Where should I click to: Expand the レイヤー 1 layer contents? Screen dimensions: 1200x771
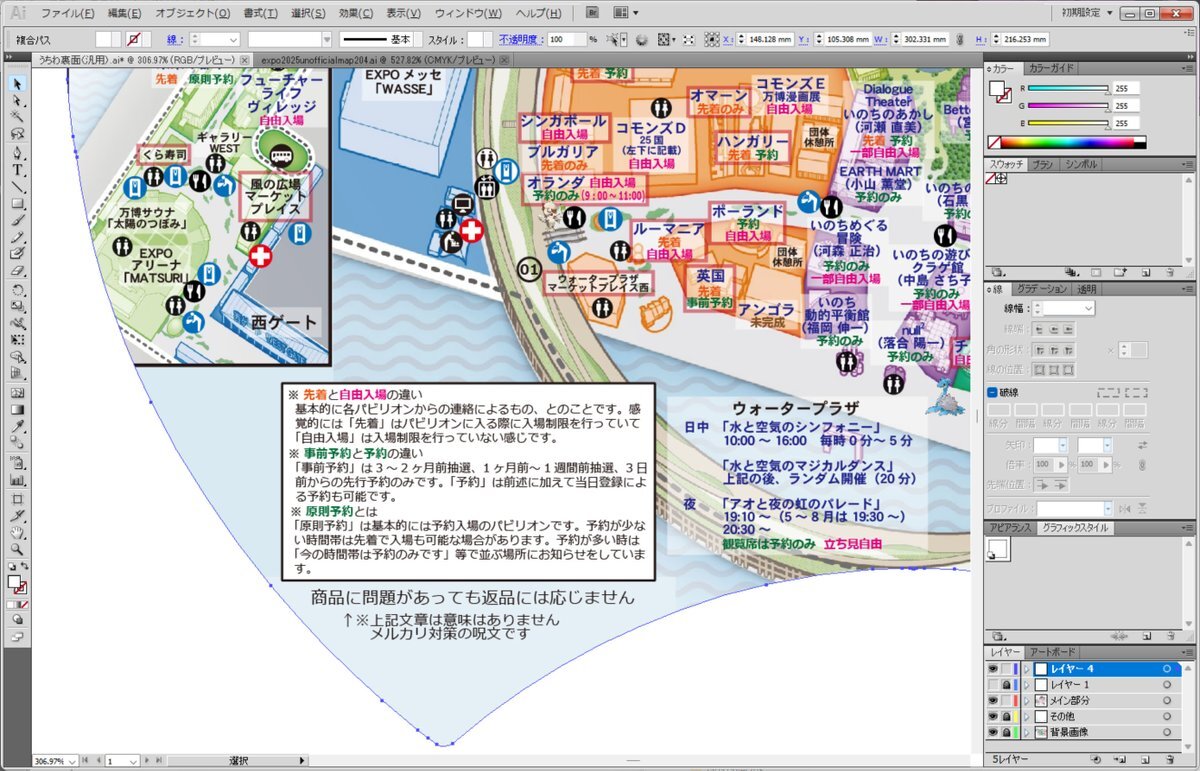coord(1025,685)
